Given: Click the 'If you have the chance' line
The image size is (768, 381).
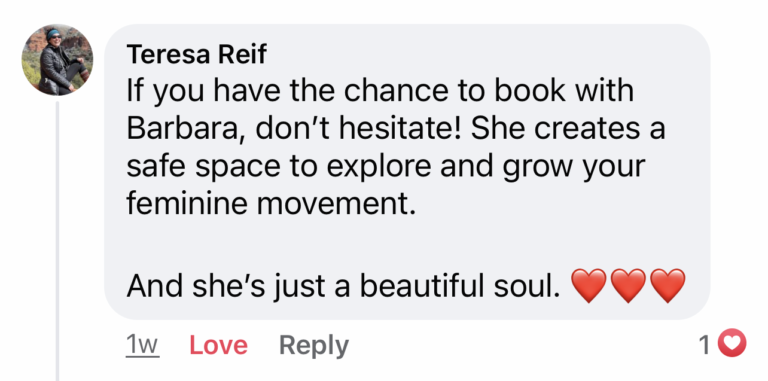Looking at the screenshot, I should point(380,92).
